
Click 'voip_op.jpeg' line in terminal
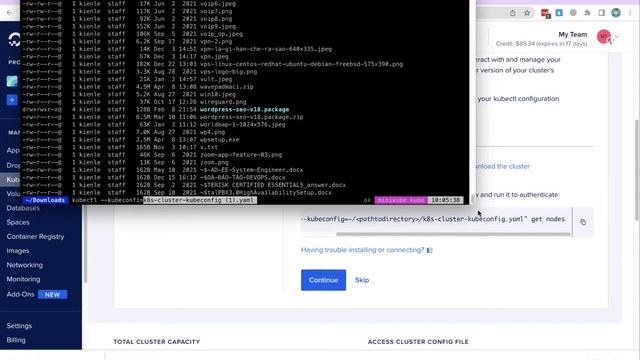pyautogui.click(x=221, y=34)
